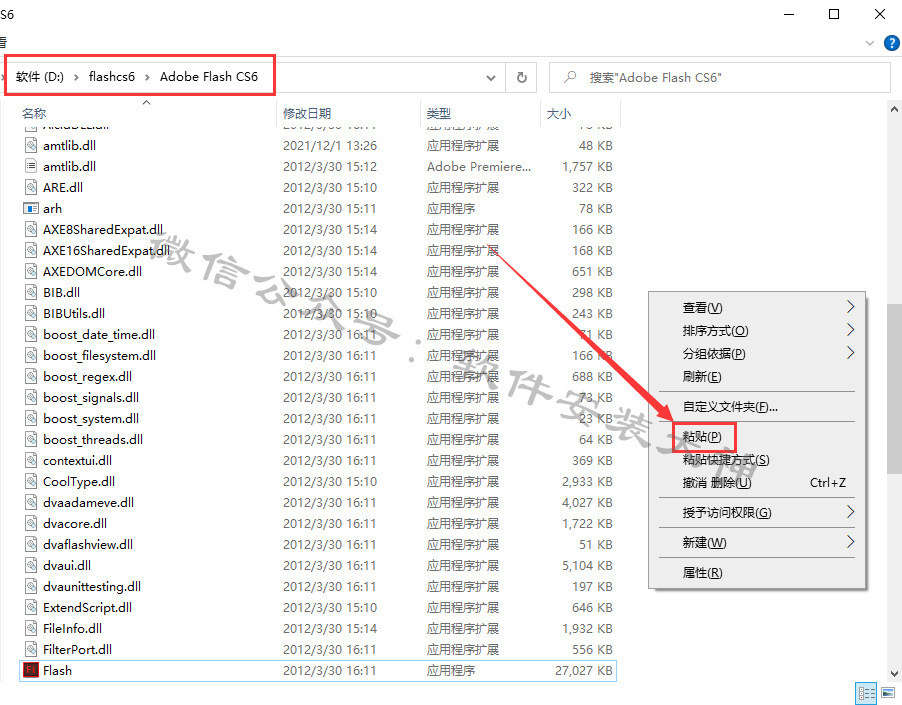The image size is (902, 705).
Task: Click the dvacore.dll file icon
Action: coord(30,523)
